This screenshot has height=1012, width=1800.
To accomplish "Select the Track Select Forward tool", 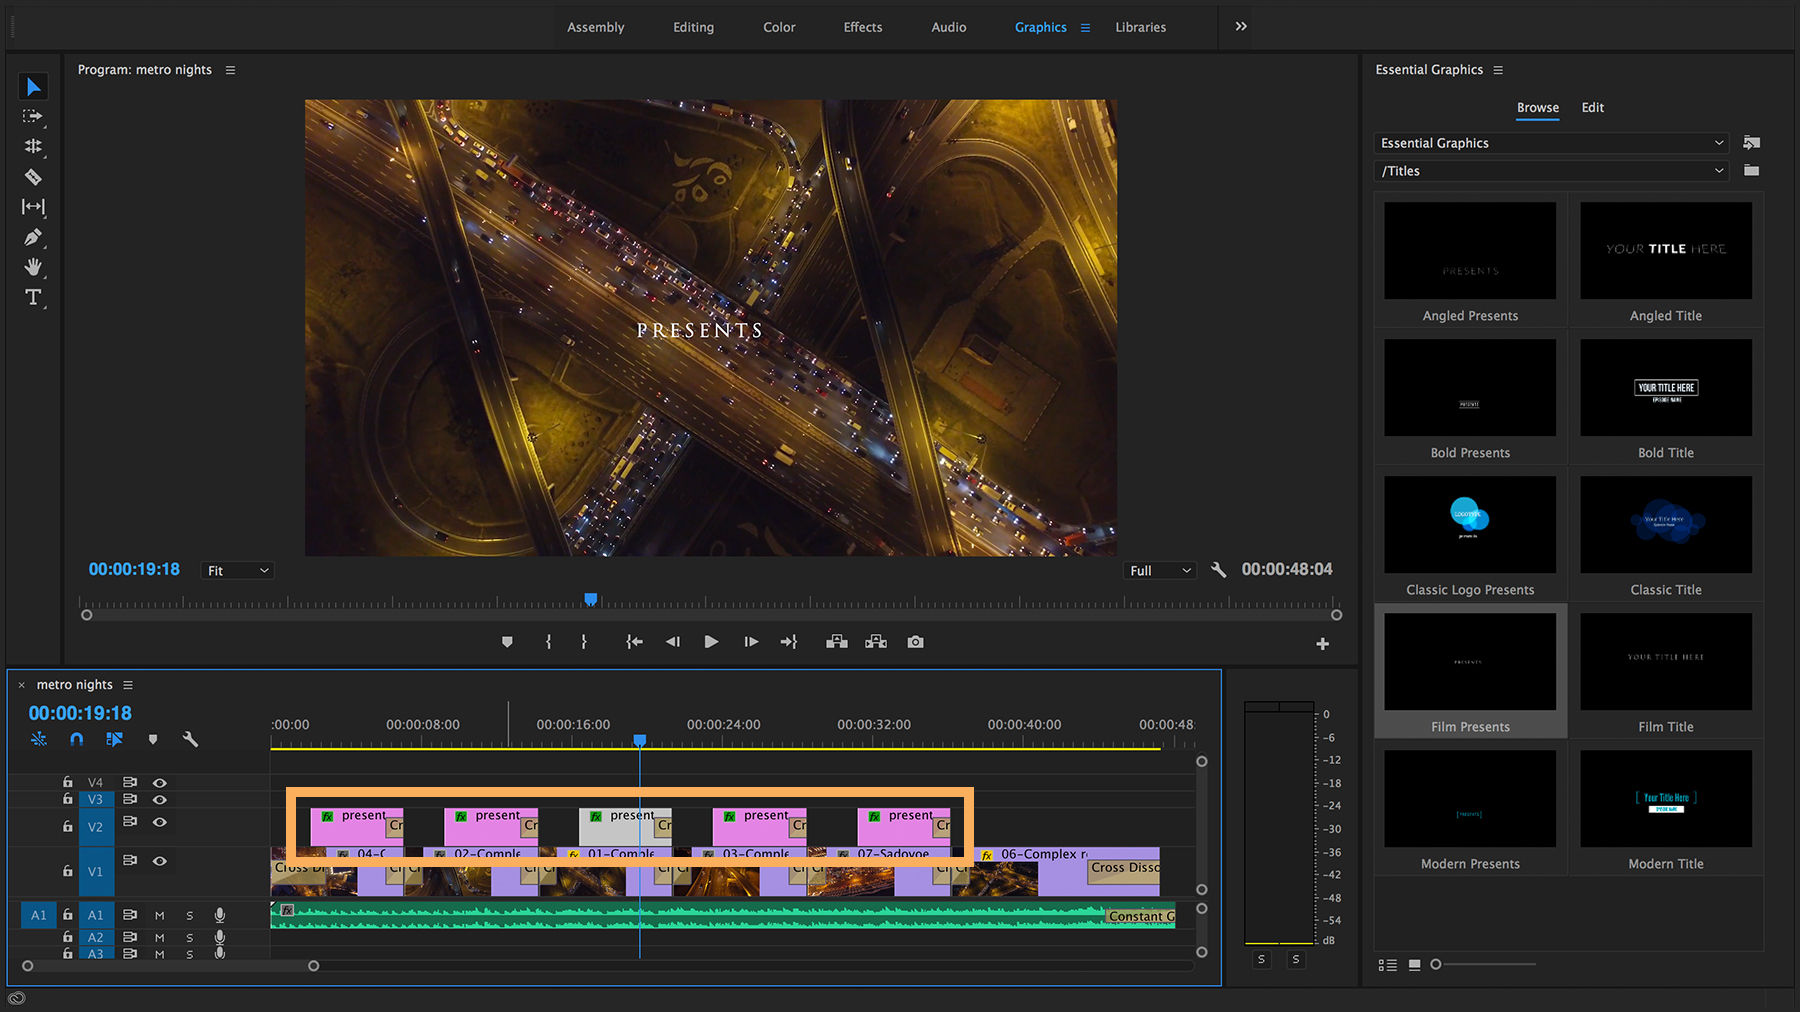I will coord(33,117).
